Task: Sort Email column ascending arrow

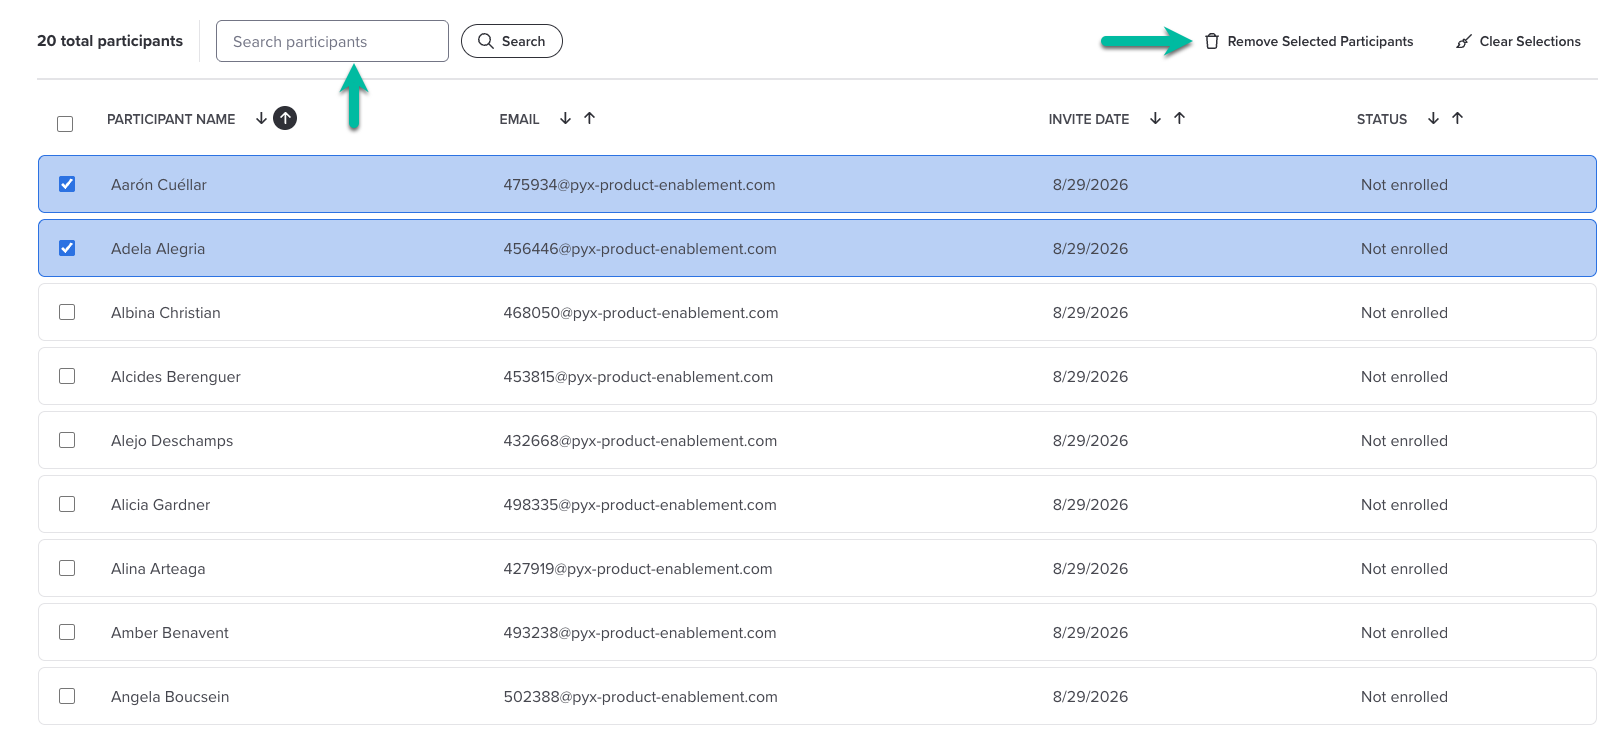Action: coord(590,118)
